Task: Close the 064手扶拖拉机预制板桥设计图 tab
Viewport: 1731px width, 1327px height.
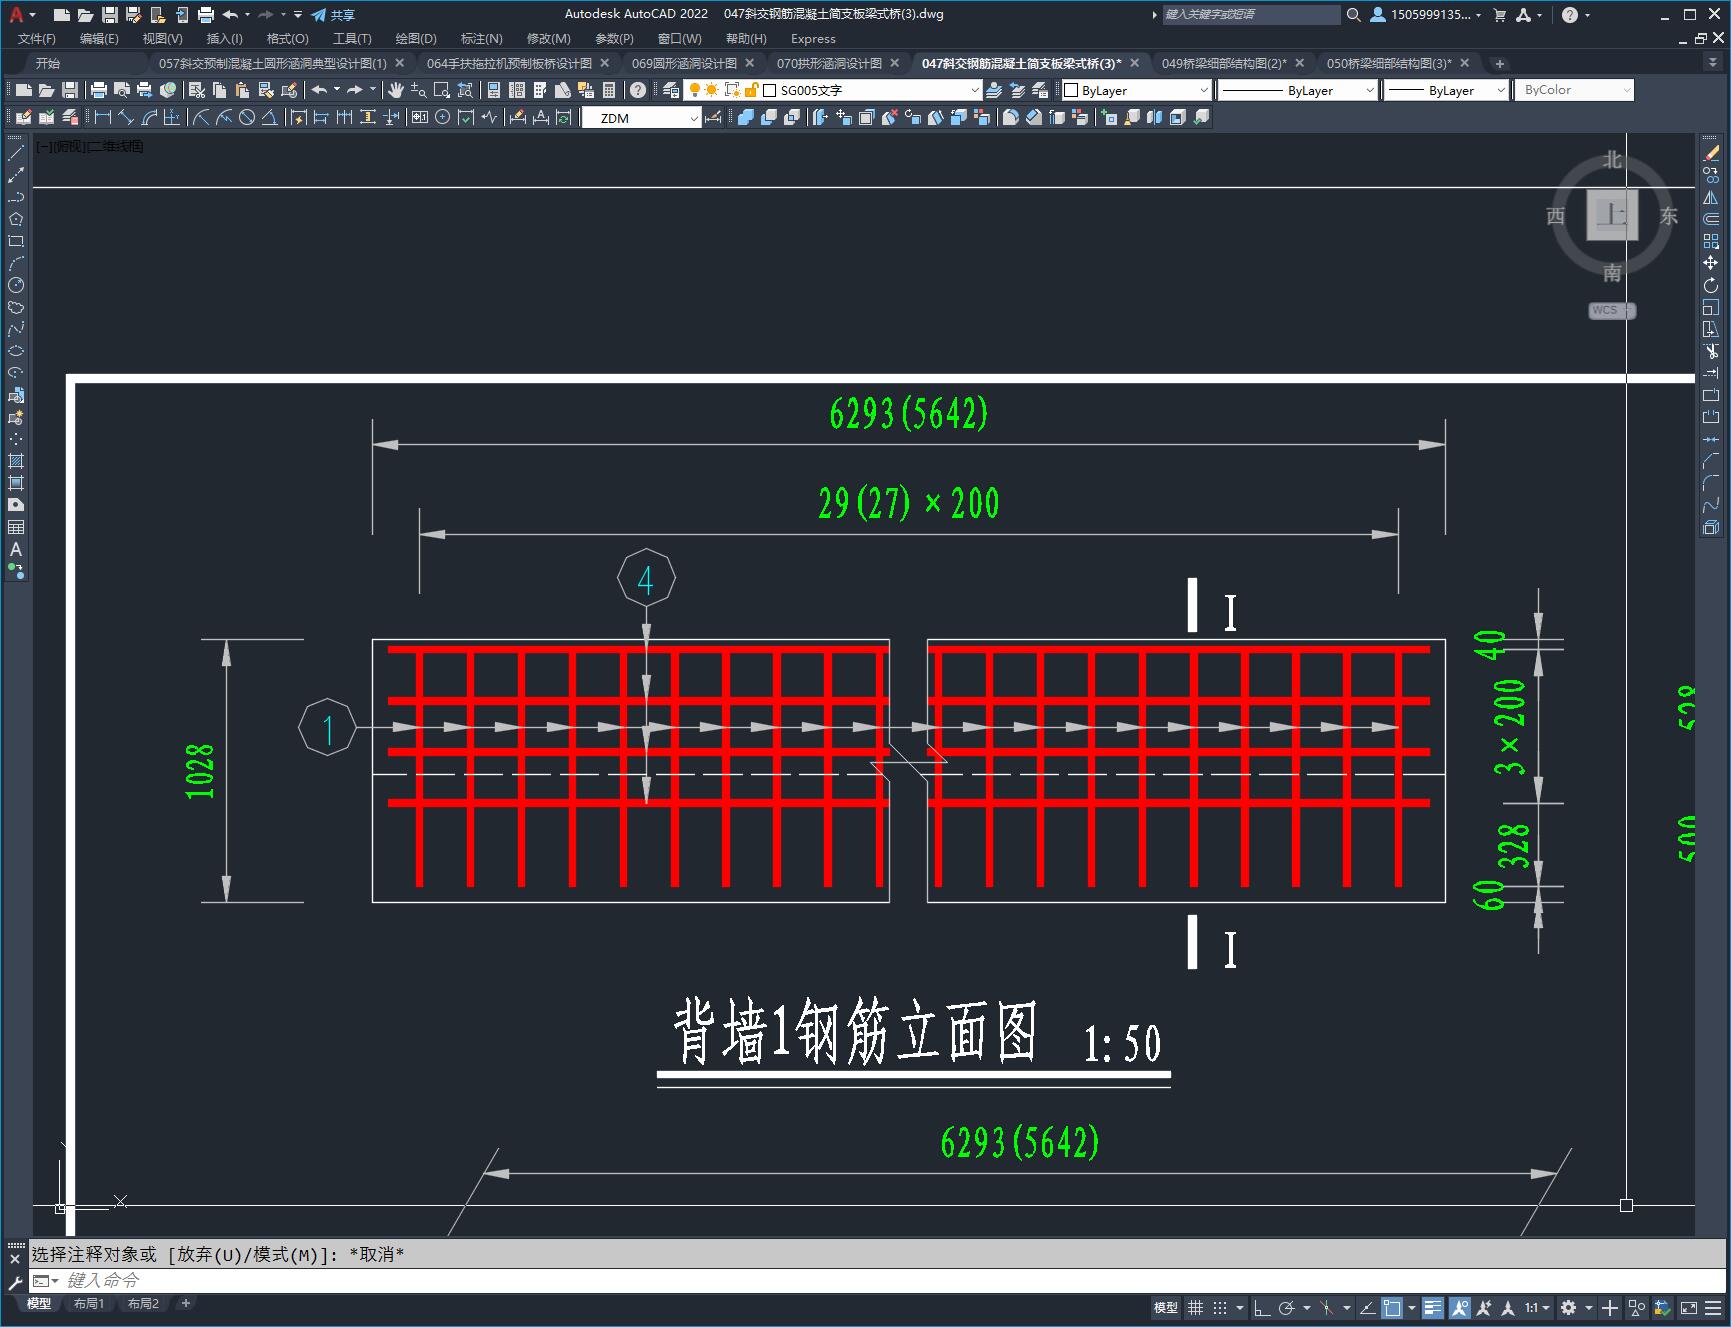Action: pyautogui.click(x=605, y=63)
